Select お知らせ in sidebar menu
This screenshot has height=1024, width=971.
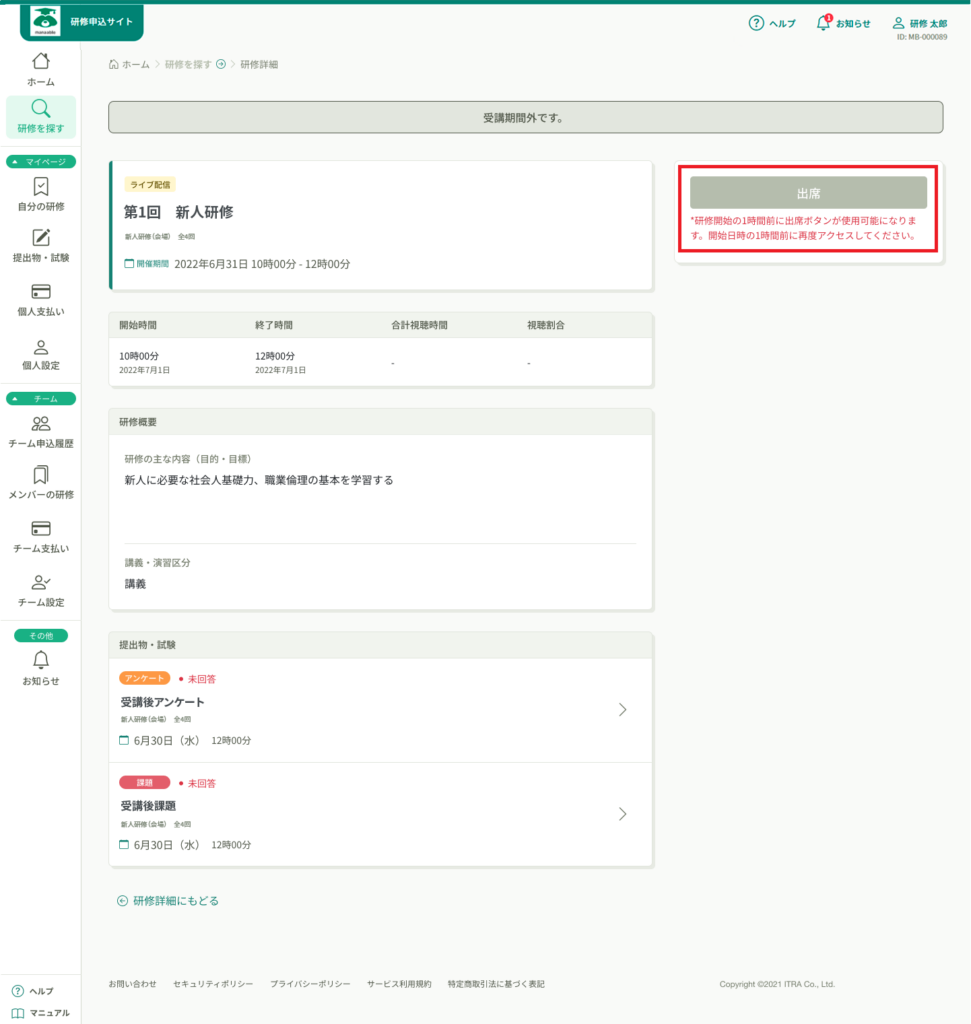[x=41, y=668]
